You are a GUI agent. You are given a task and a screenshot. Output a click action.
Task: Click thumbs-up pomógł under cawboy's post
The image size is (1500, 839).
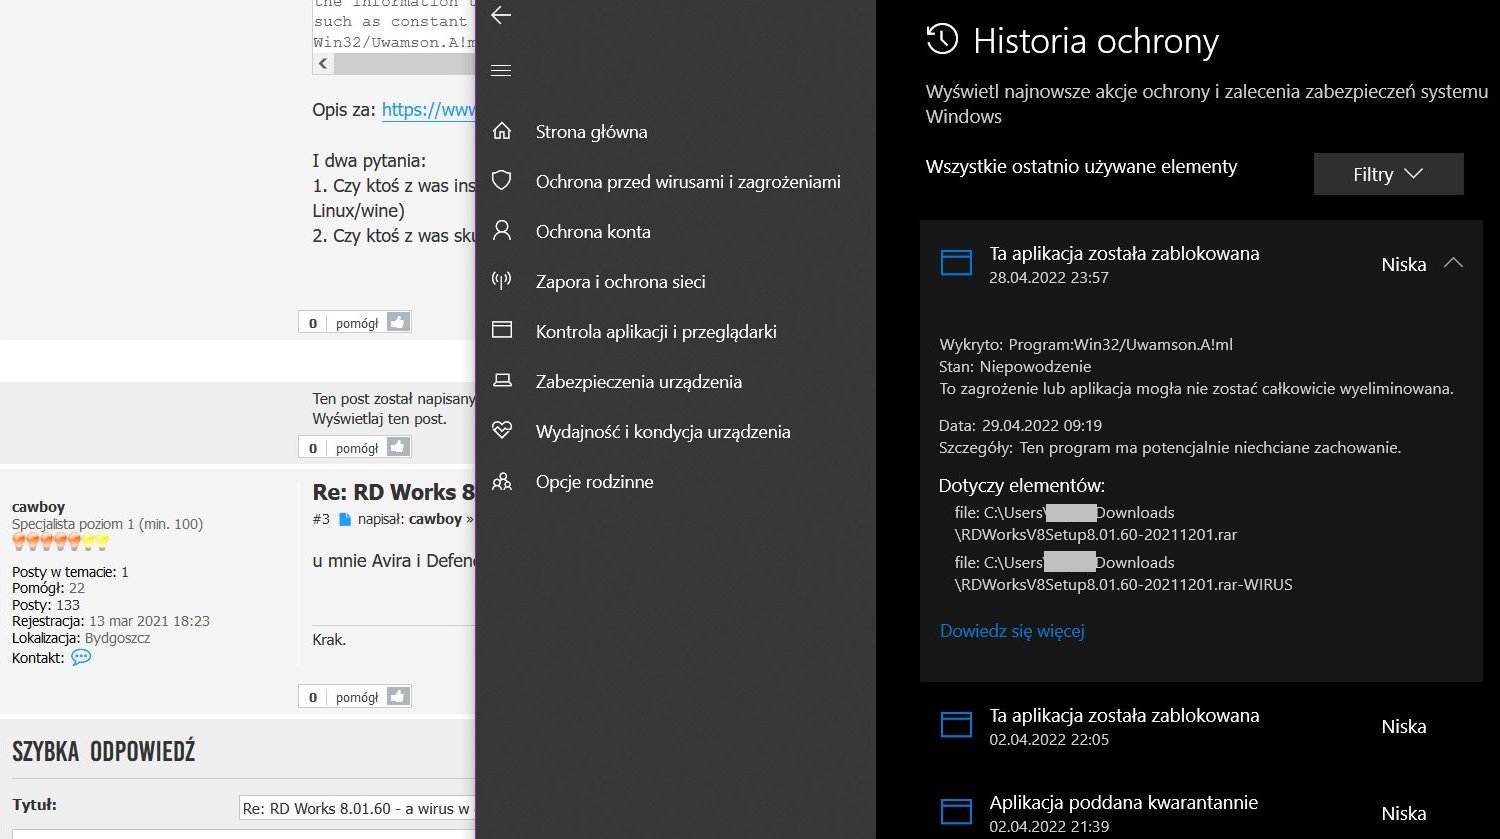pos(399,696)
